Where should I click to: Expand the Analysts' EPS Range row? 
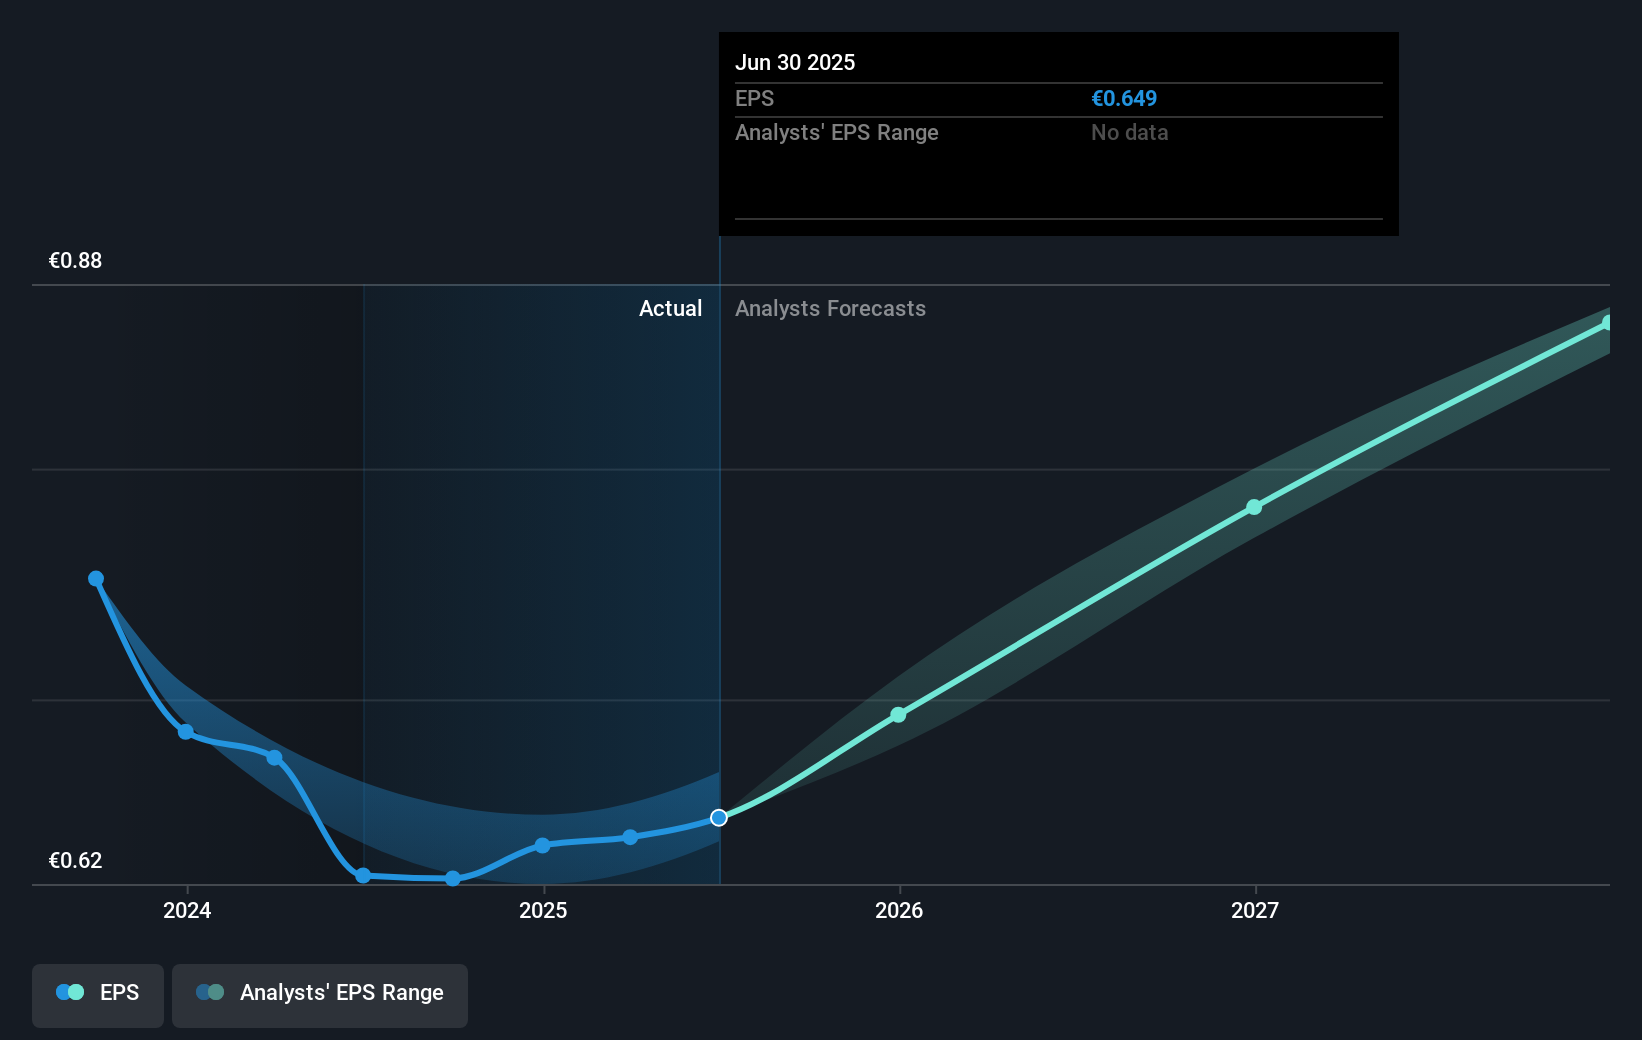(x=836, y=132)
